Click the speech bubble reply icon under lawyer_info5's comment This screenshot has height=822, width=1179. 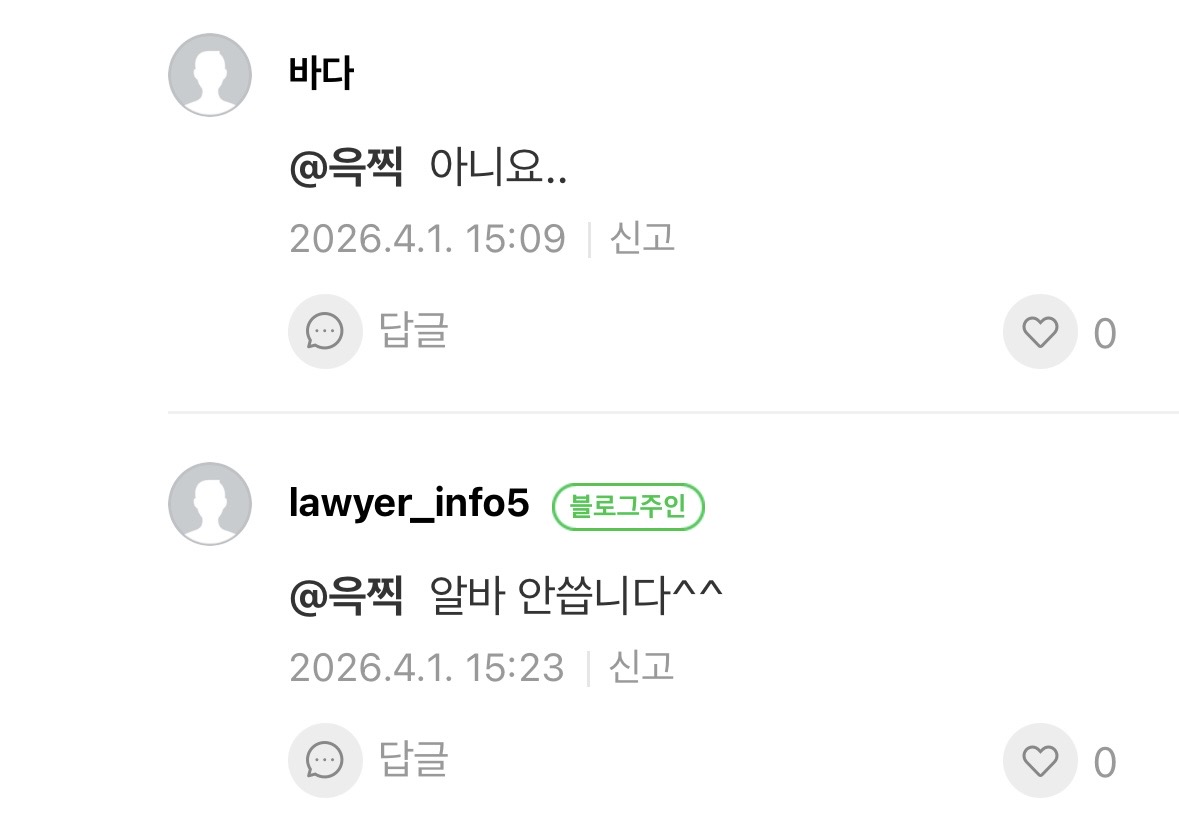[325, 760]
